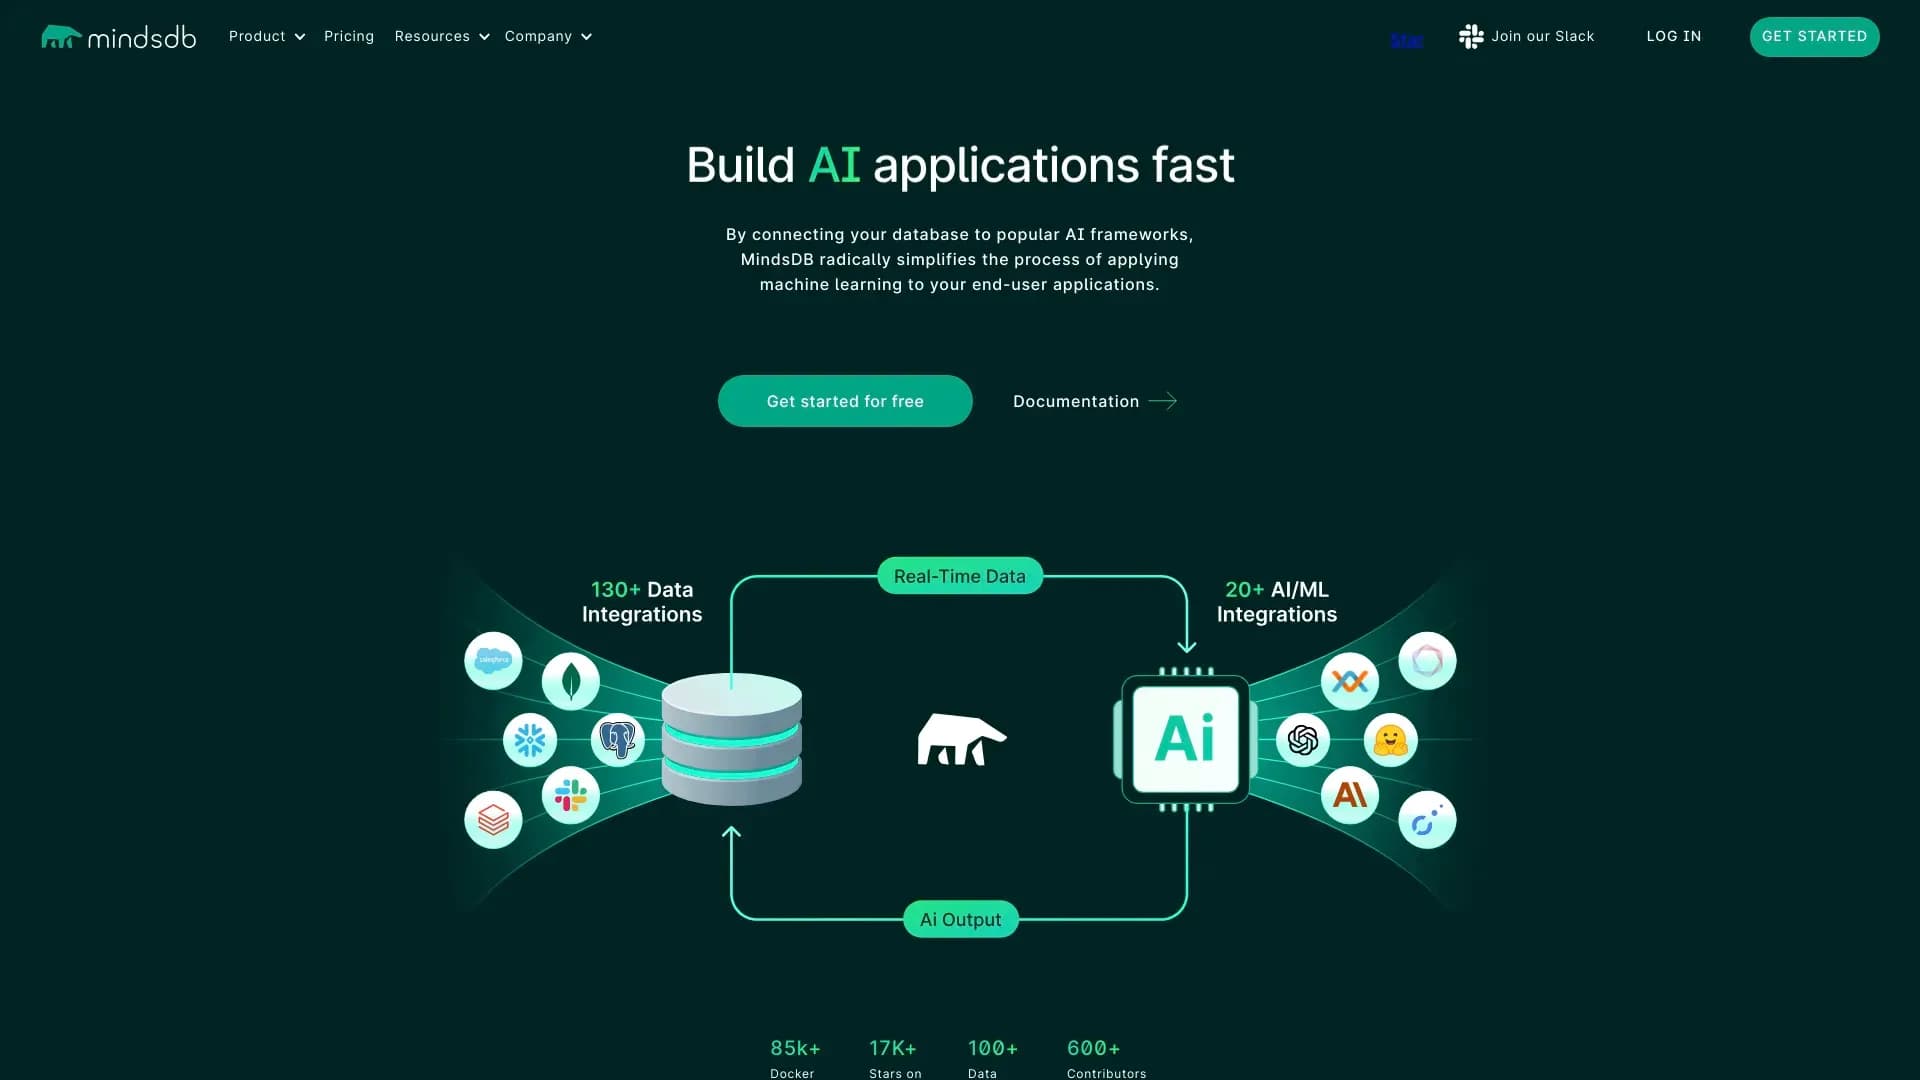
Task: Select the Anthropic A\ integration icon
Action: pyautogui.click(x=1350, y=796)
